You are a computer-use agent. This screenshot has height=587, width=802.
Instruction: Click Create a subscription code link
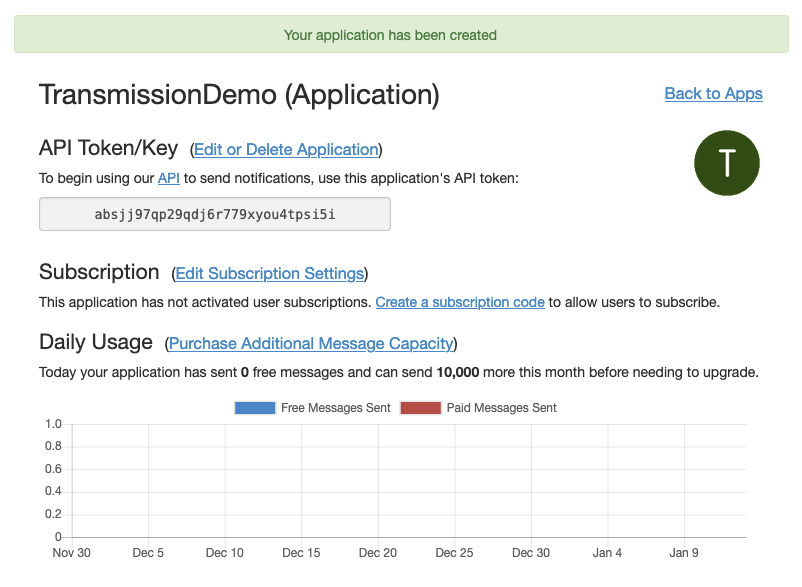click(460, 302)
